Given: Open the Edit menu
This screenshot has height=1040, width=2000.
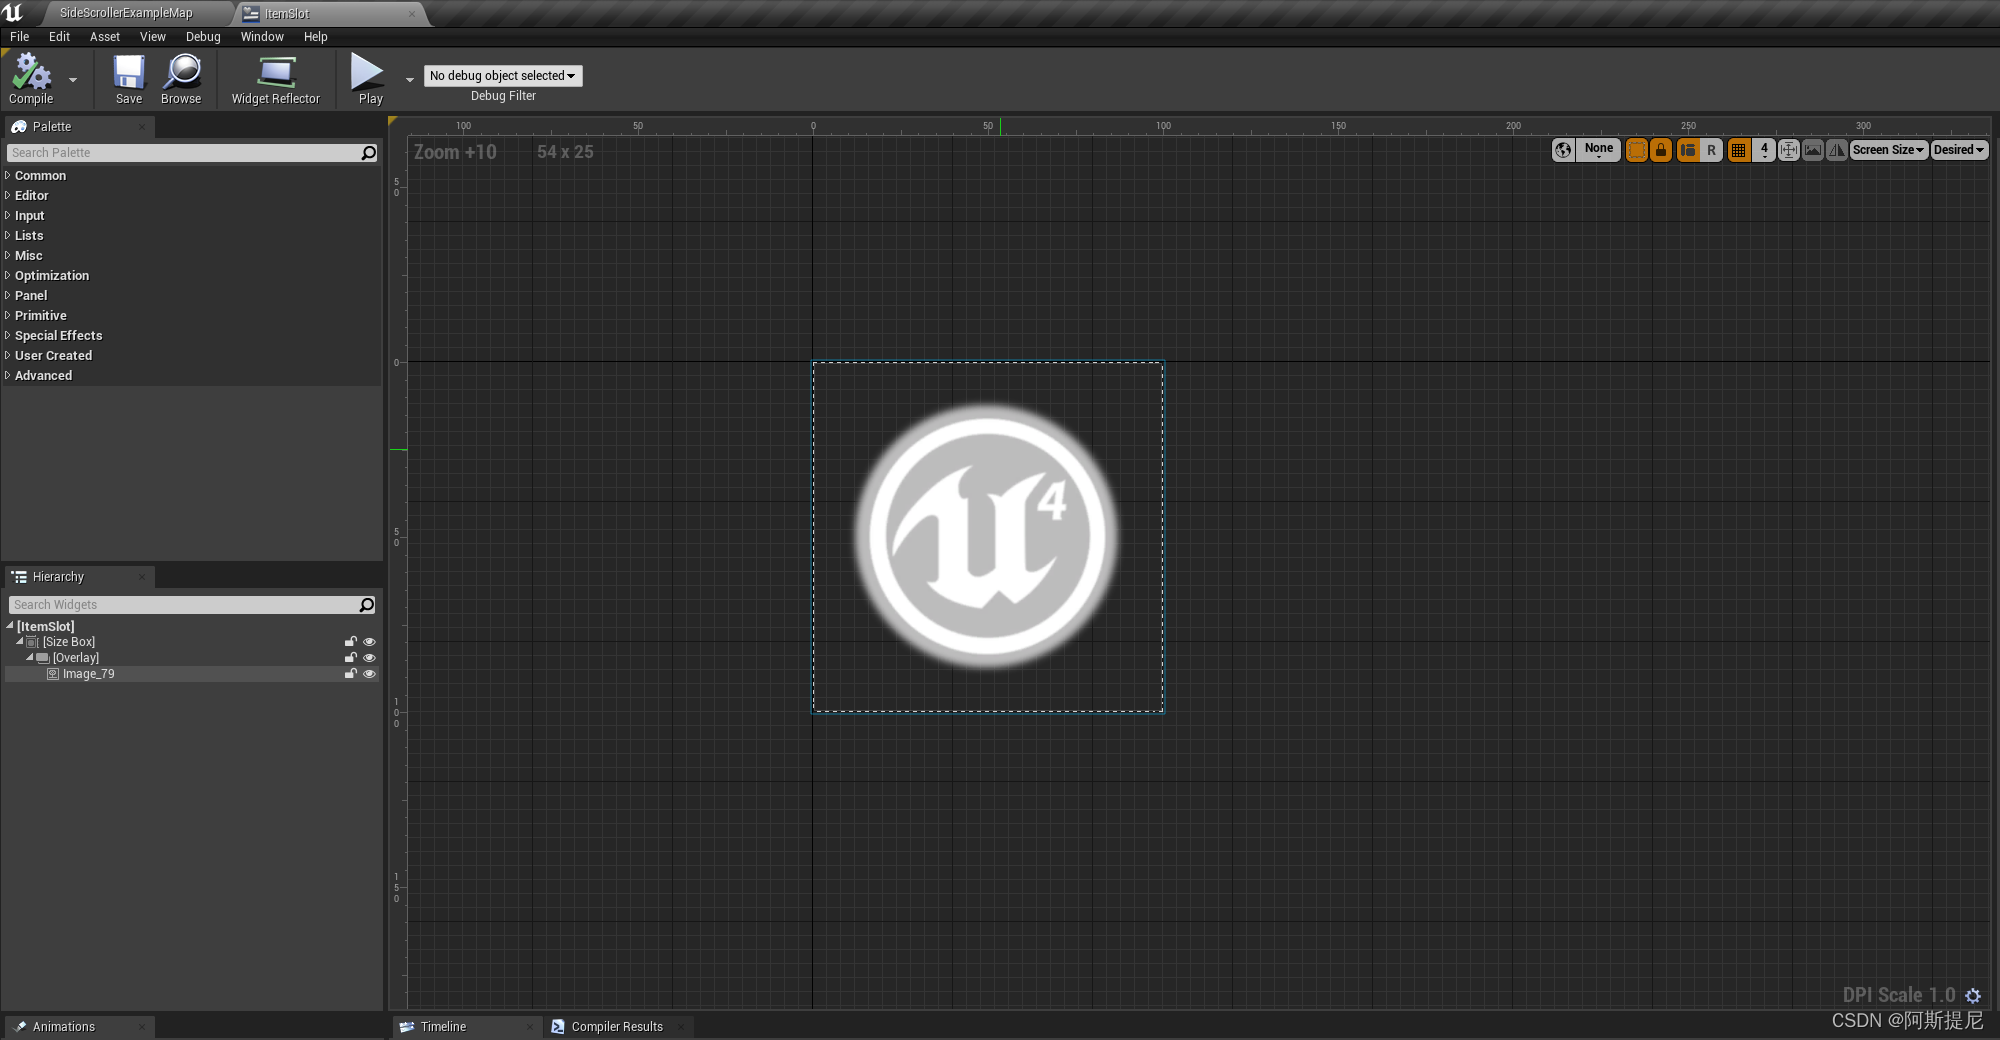Looking at the screenshot, I should pos(59,37).
